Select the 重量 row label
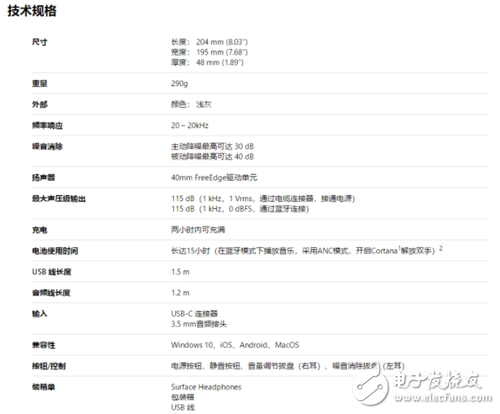The image size is (500, 414). 40,83
